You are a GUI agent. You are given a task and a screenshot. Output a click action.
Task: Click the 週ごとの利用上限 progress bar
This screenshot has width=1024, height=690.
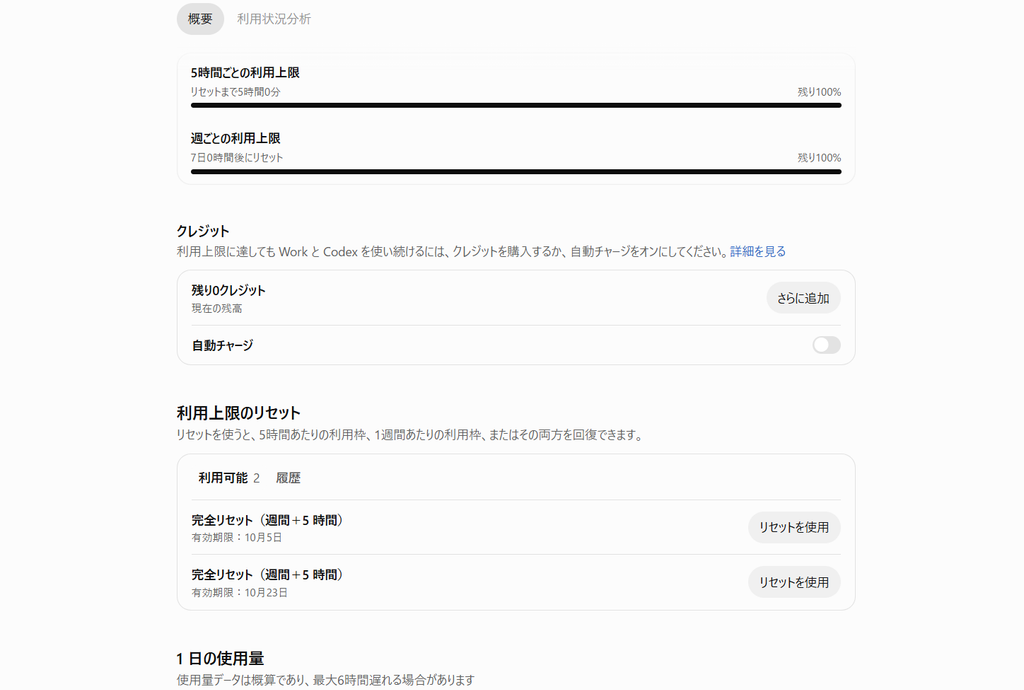point(516,172)
